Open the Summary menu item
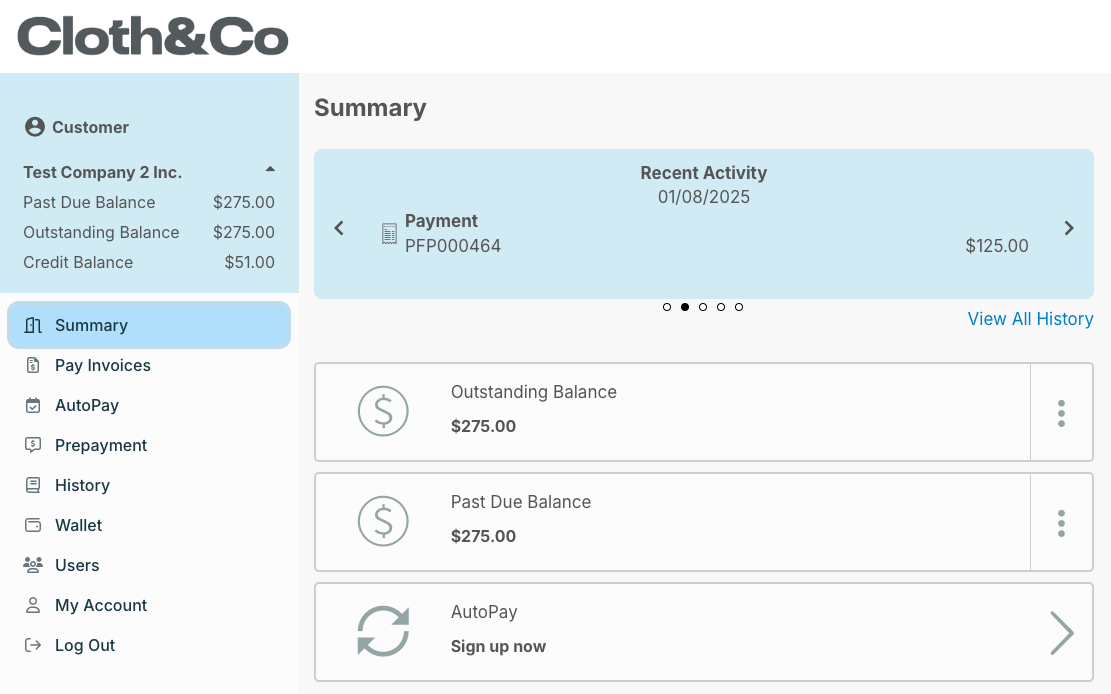The width and height of the screenshot is (1111, 694). [x=149, y=325]
